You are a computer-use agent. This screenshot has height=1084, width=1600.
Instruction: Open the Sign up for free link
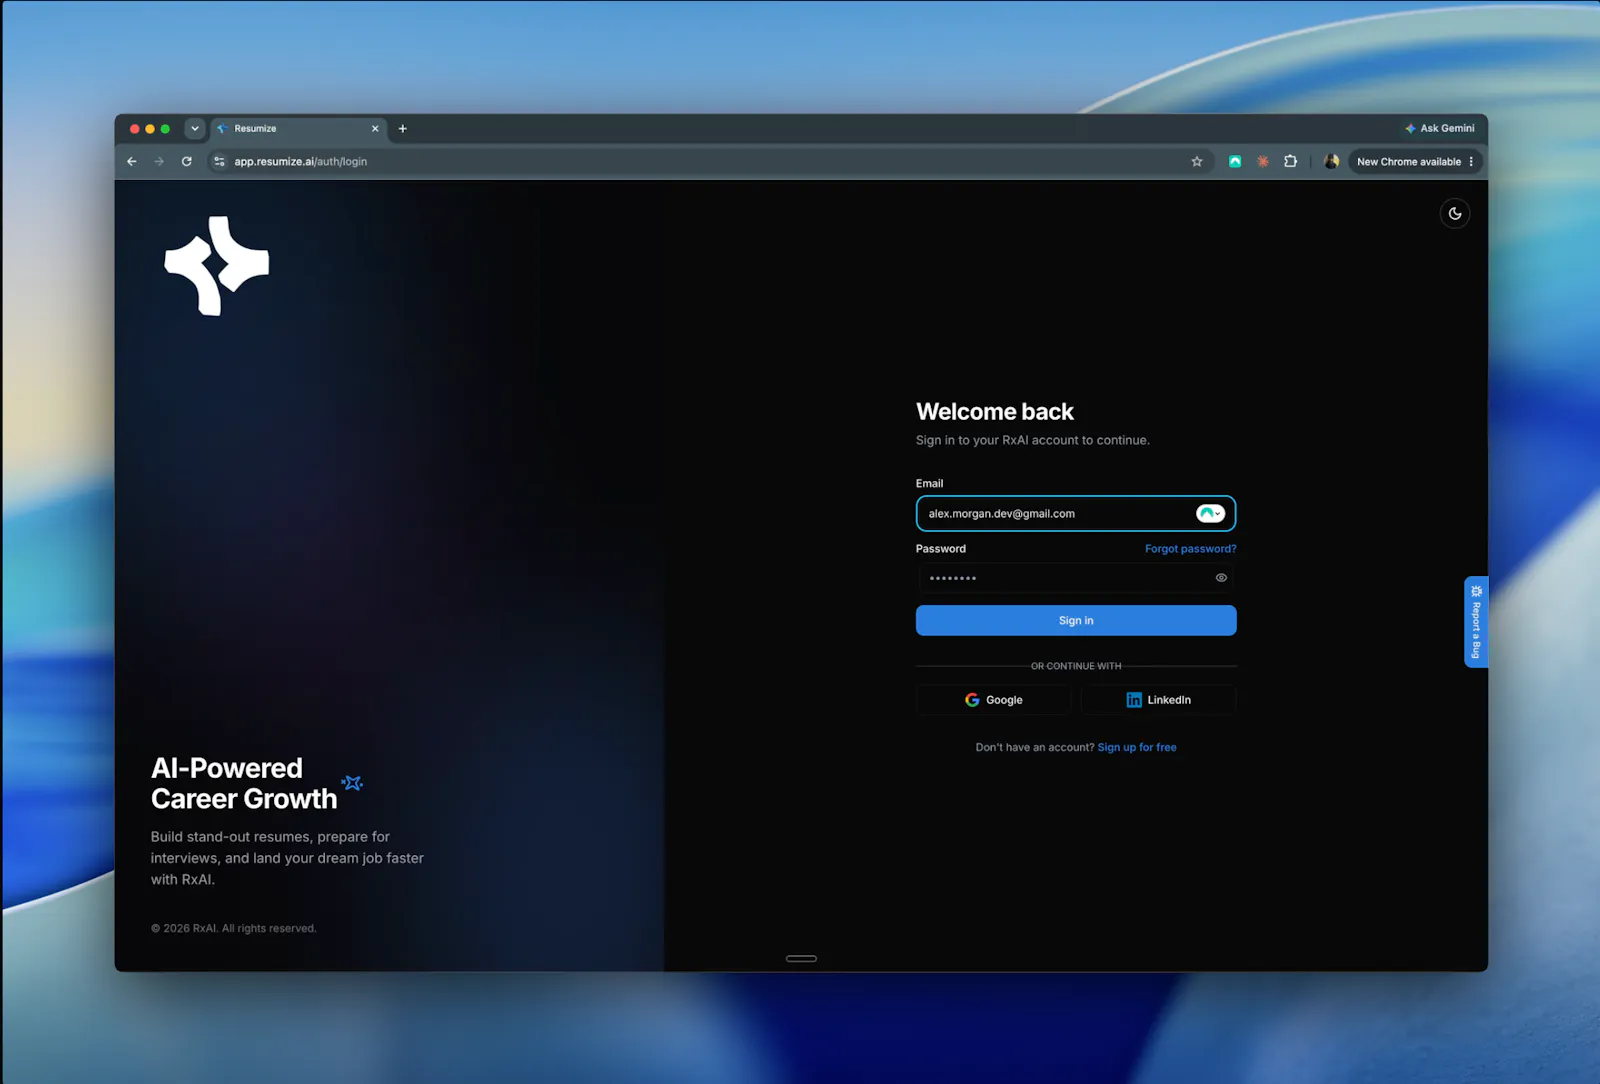coord(1137,748)
